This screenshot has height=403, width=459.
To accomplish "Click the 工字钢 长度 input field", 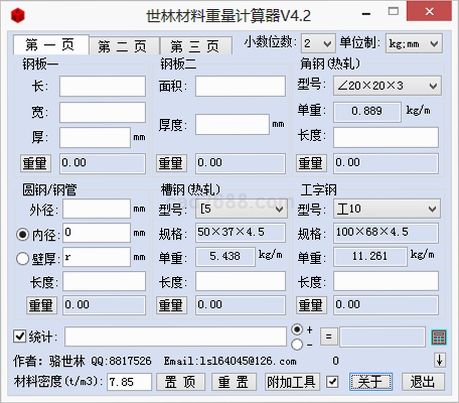I will [x=386, y=281].
